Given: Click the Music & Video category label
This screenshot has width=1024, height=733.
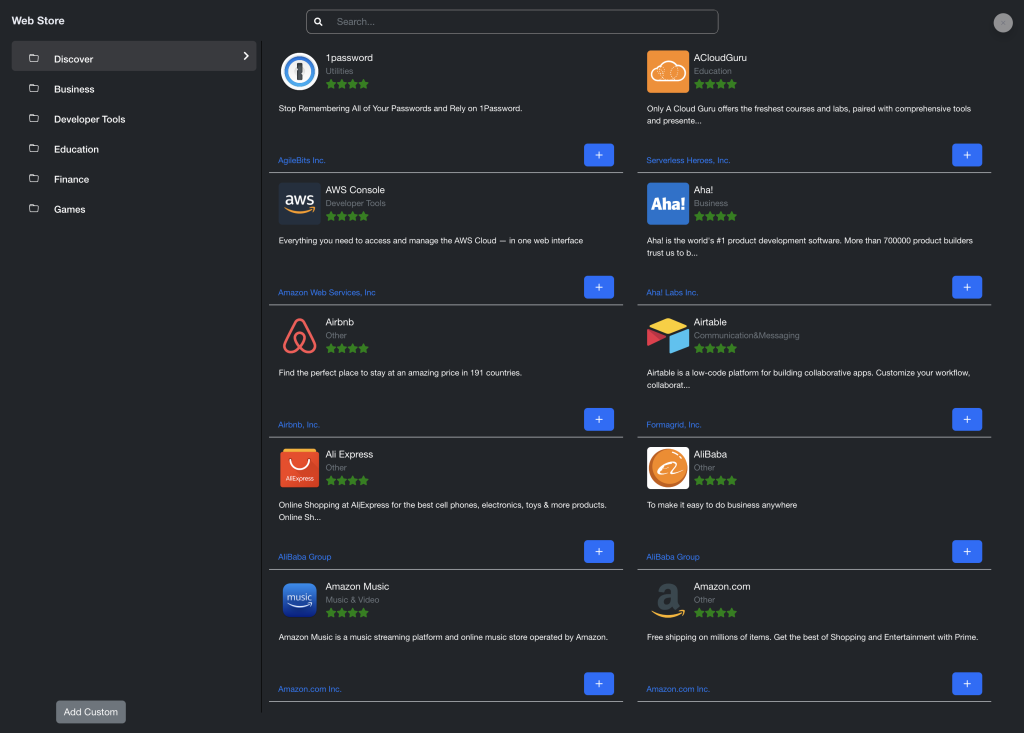Looking at the screenshot, I should (x=353, y=600).
